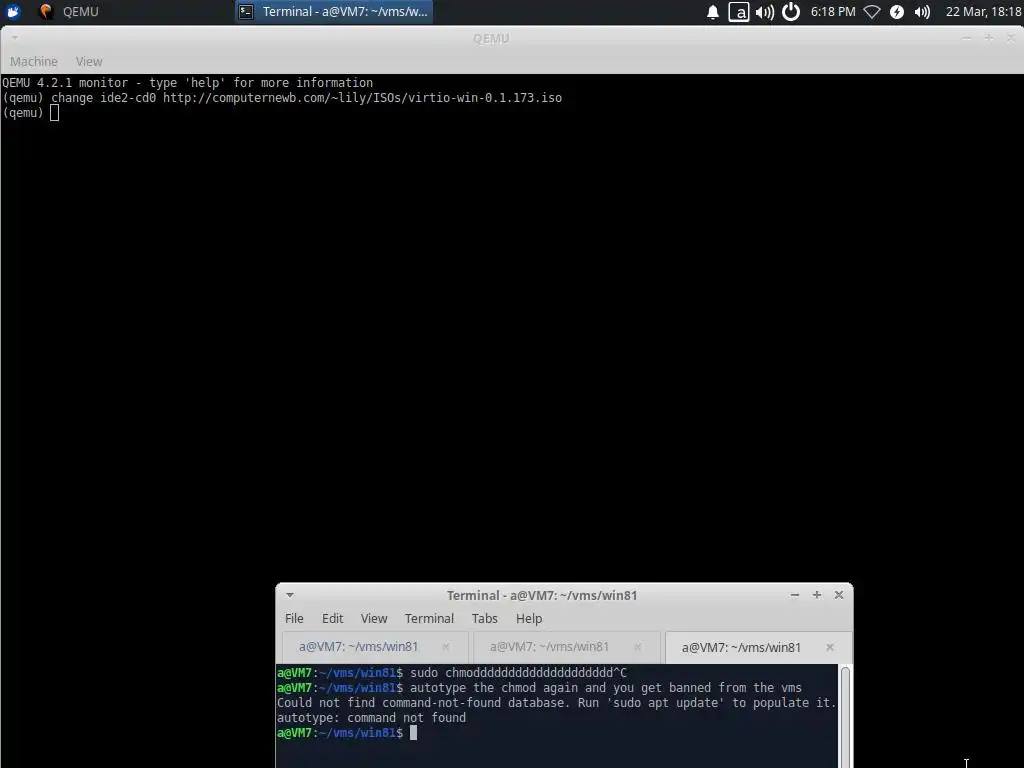
Task: Open the network wifi indicator
Action: pyautogui.click(x=872, y=12)
